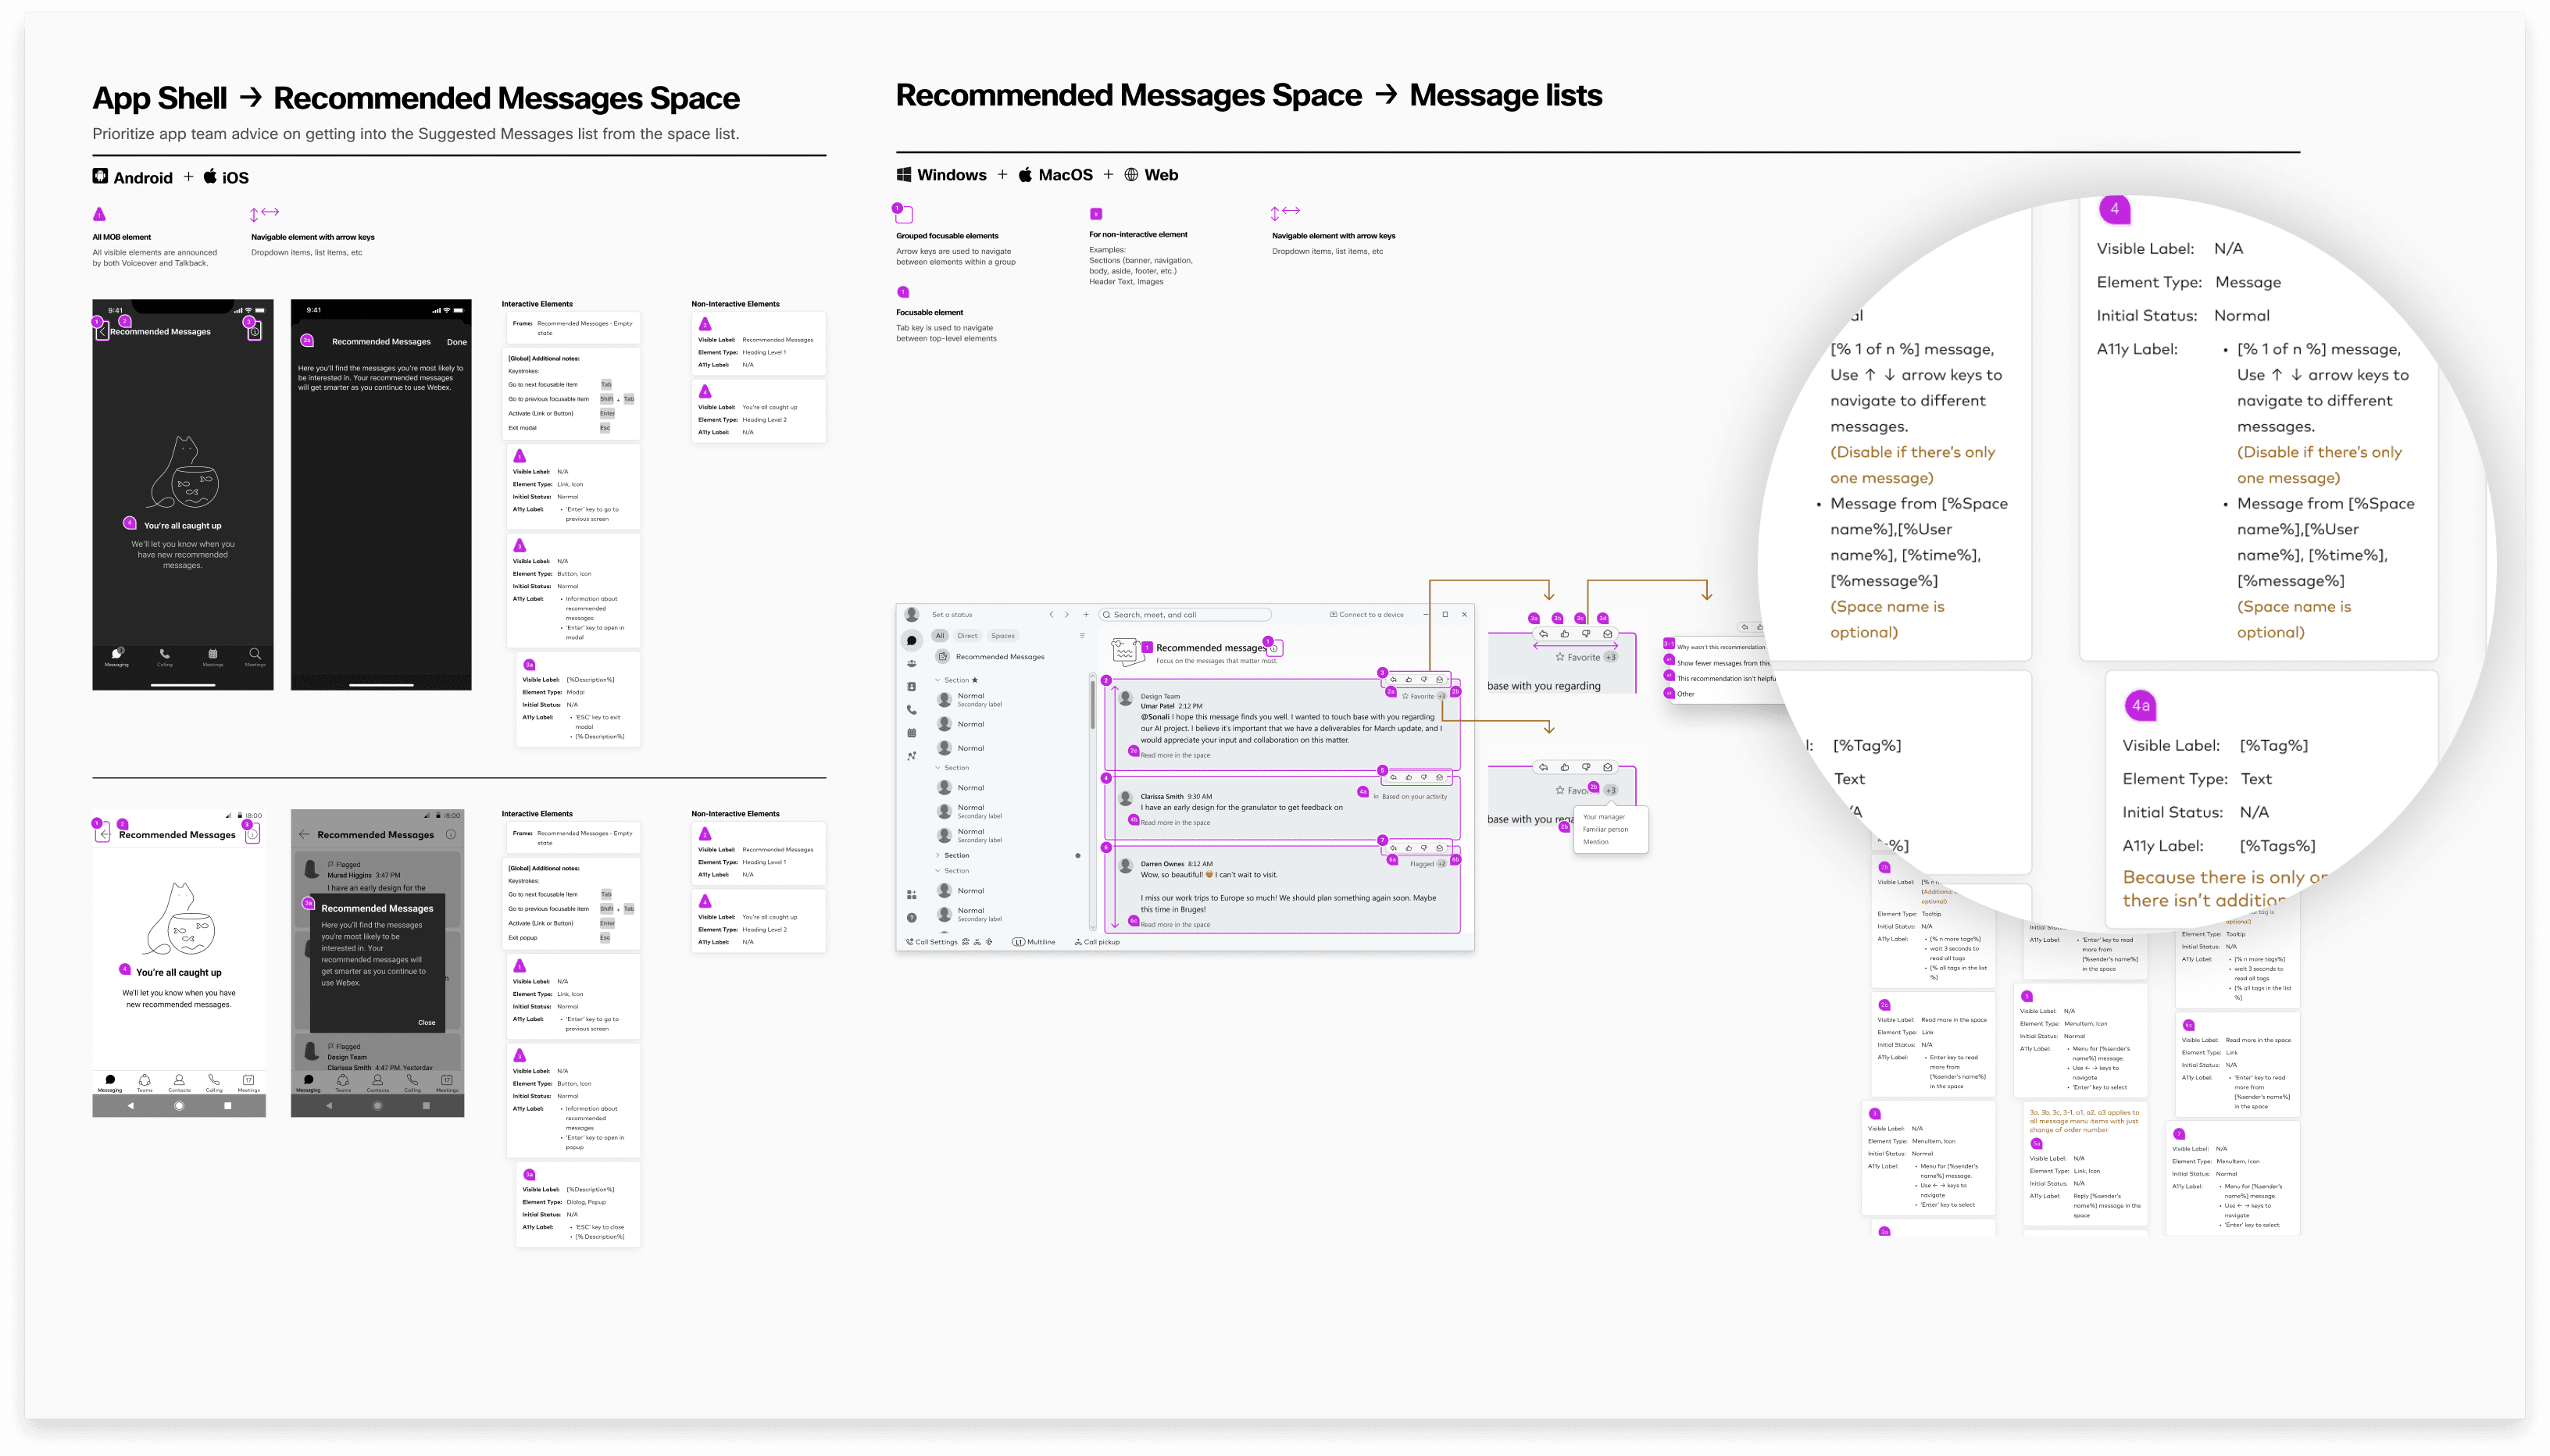Expand the bold collapsed Section with unread dot
Image resolution: width=2550 pixels, height=1456 pixels.
(938, 855)
